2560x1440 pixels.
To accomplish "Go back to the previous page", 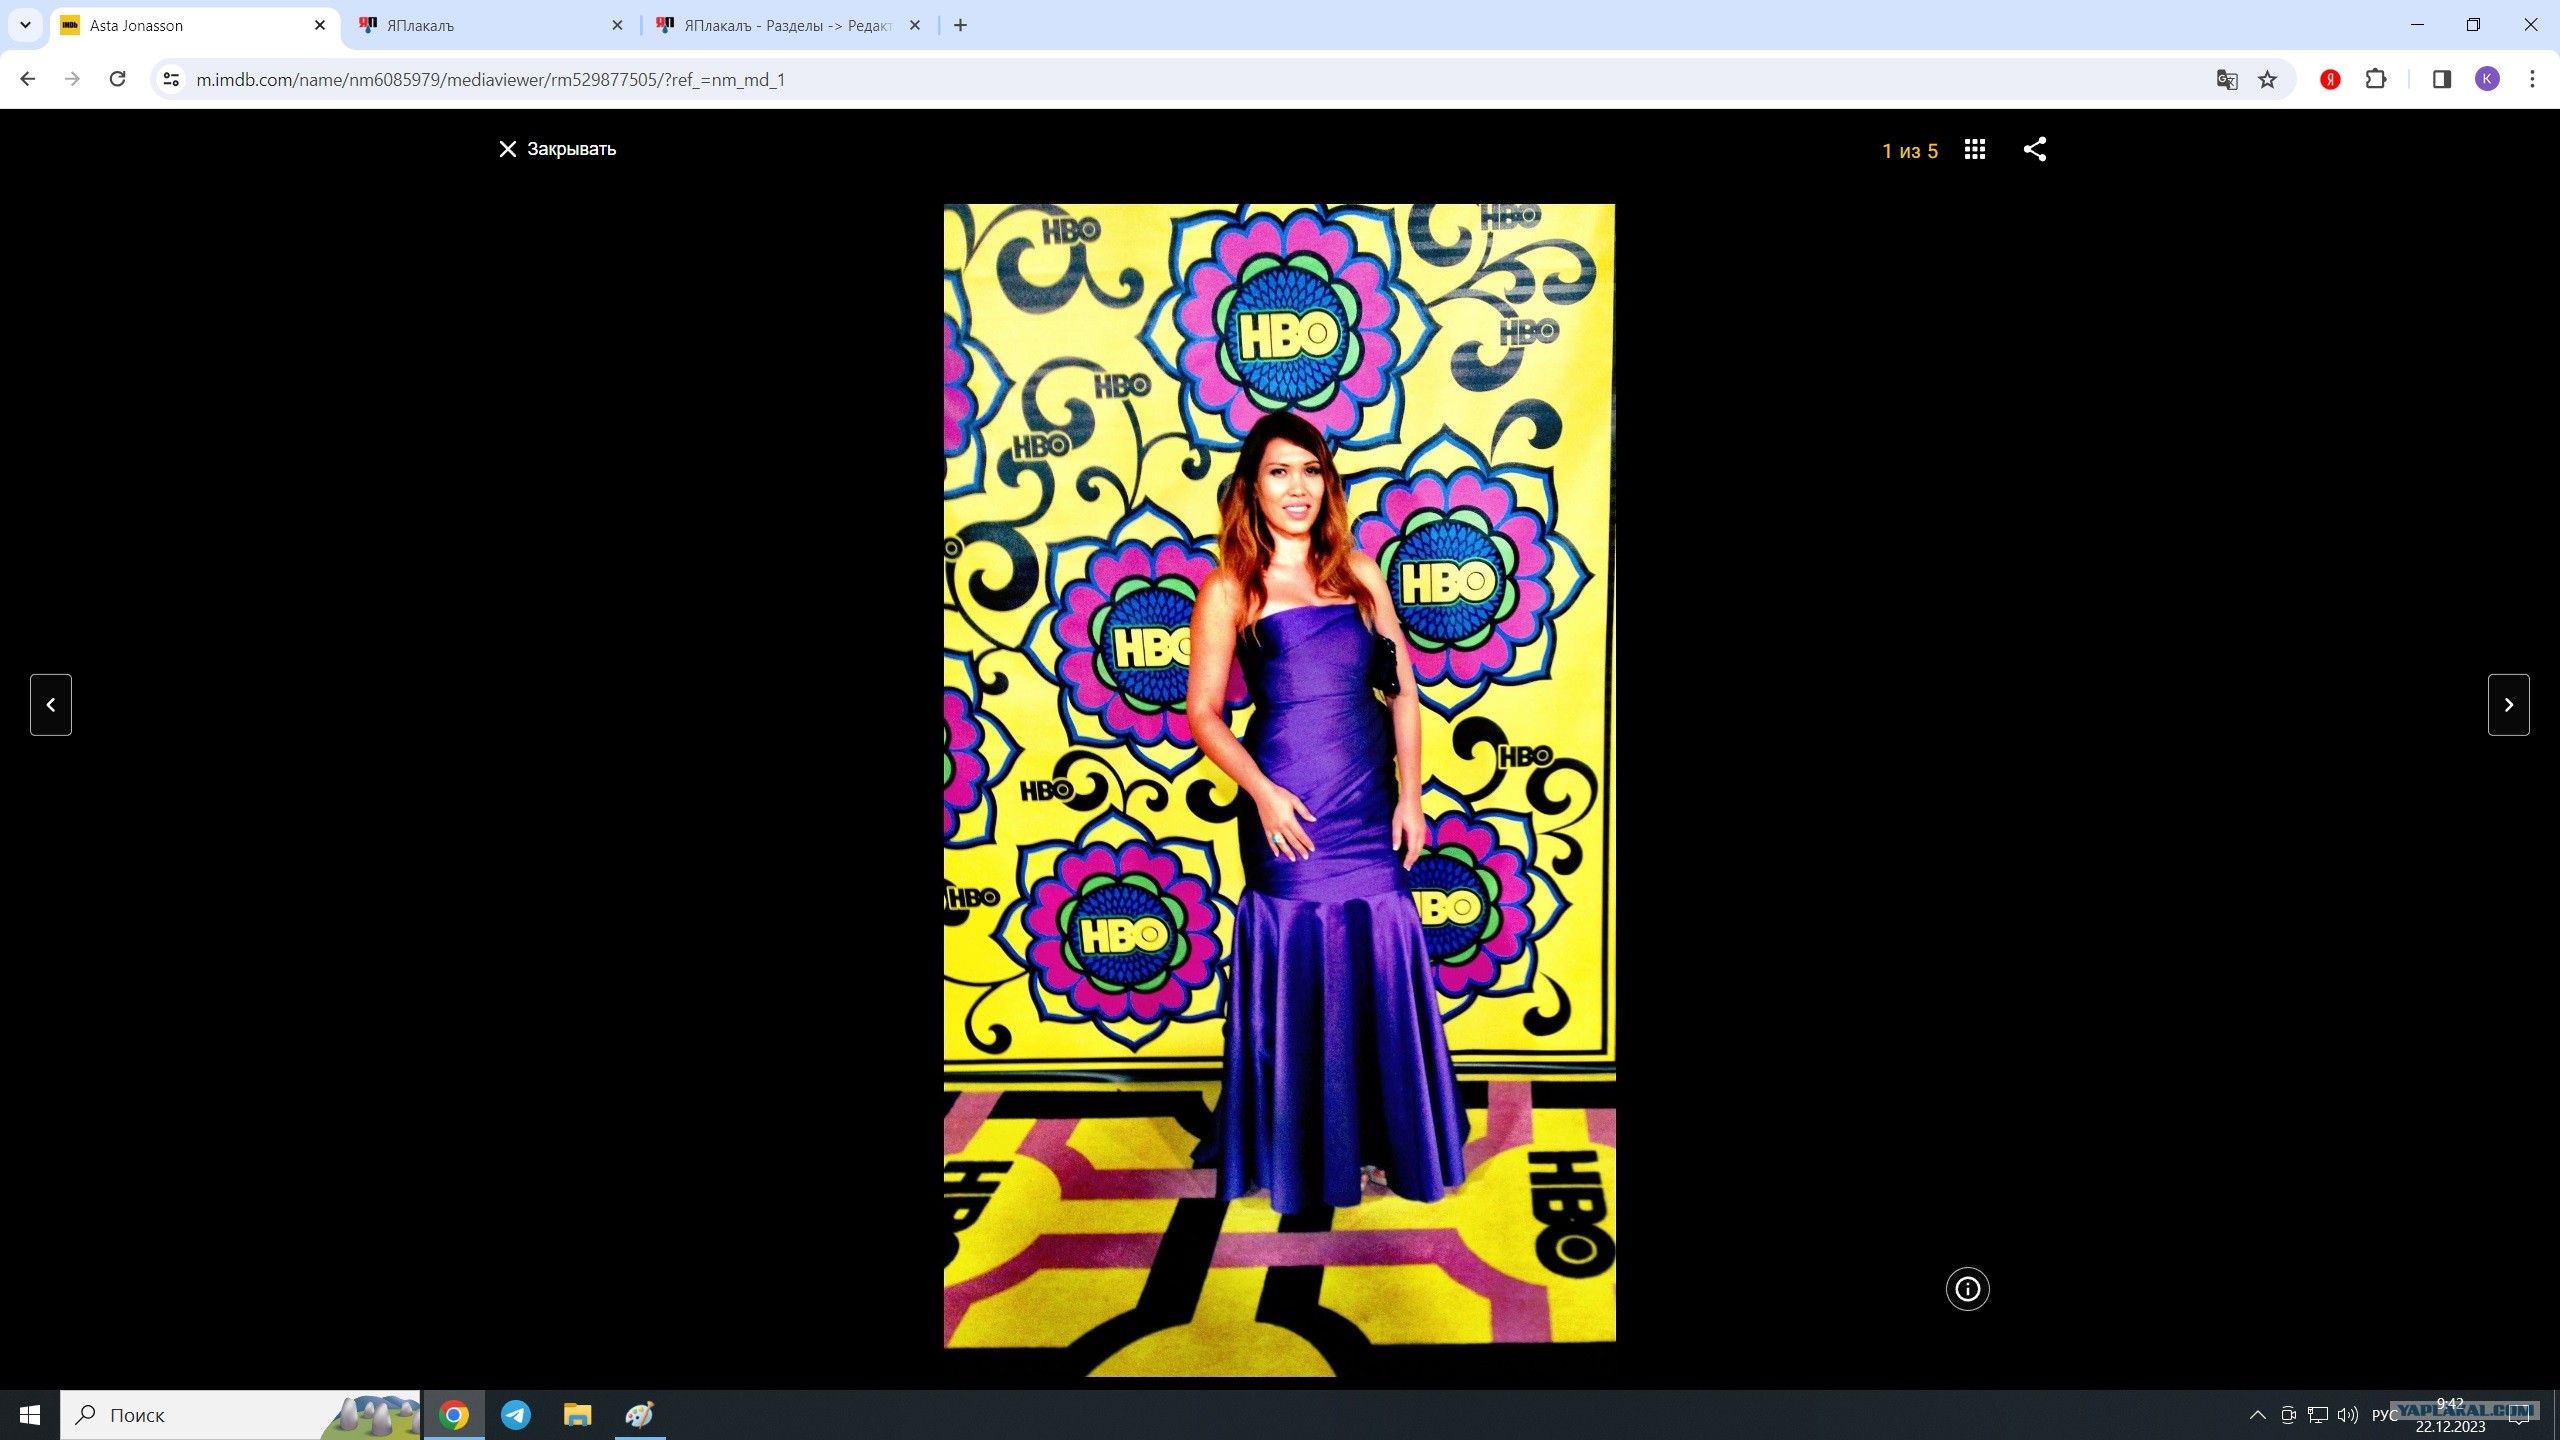I will 28,79.
